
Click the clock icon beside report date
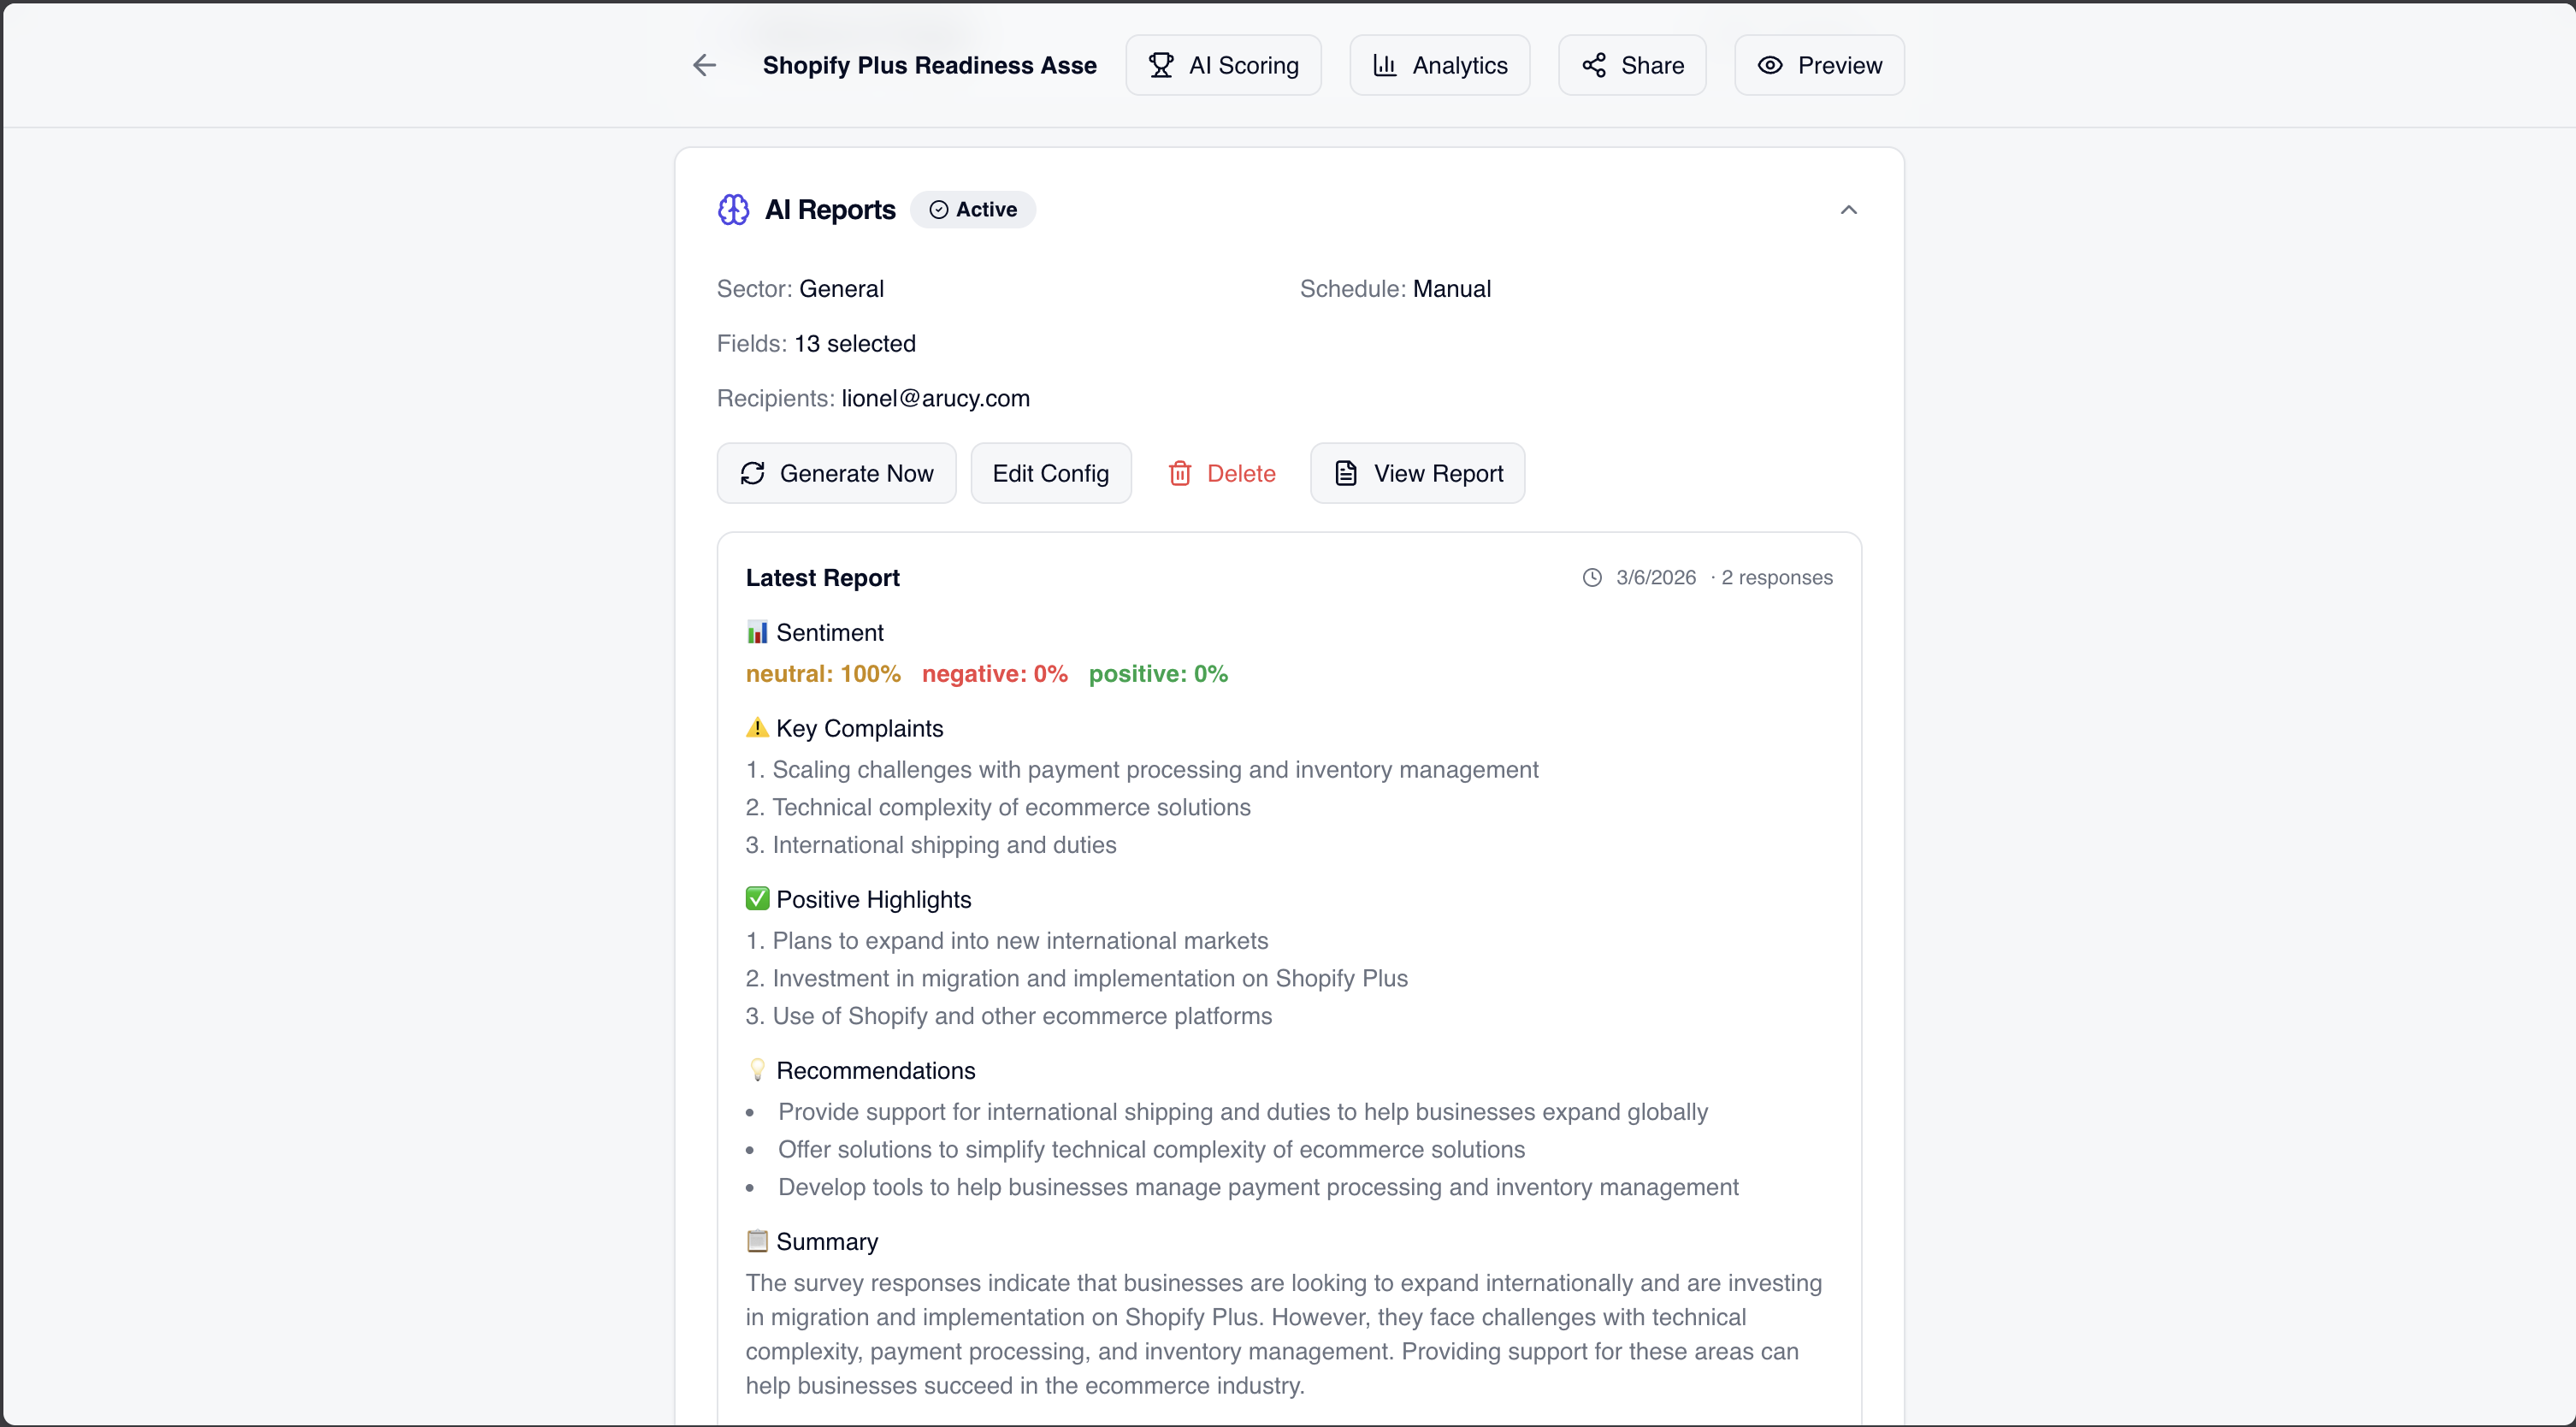(1592, 578)
